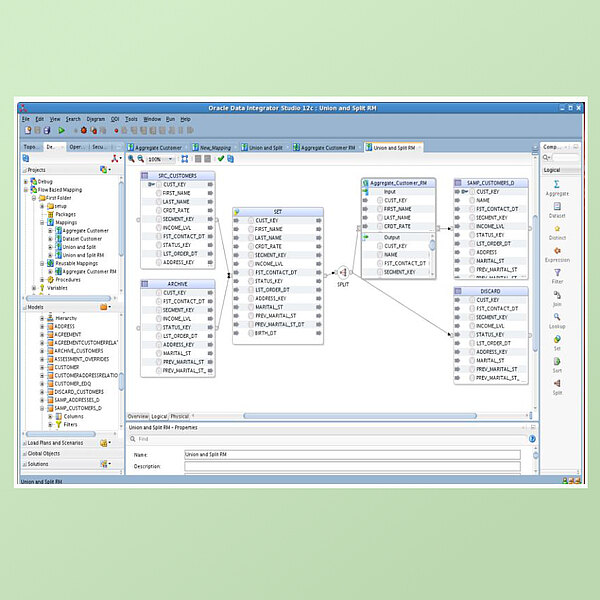Viewport: 600px width, 600px height.
Task: Click the SPLIT node in the diagram
Action: [342, 272]
